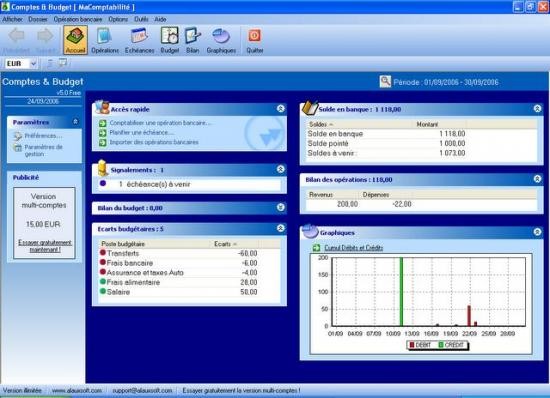
Task: Open Cumul Débits et Crédits link
Action: pos(354,248)
